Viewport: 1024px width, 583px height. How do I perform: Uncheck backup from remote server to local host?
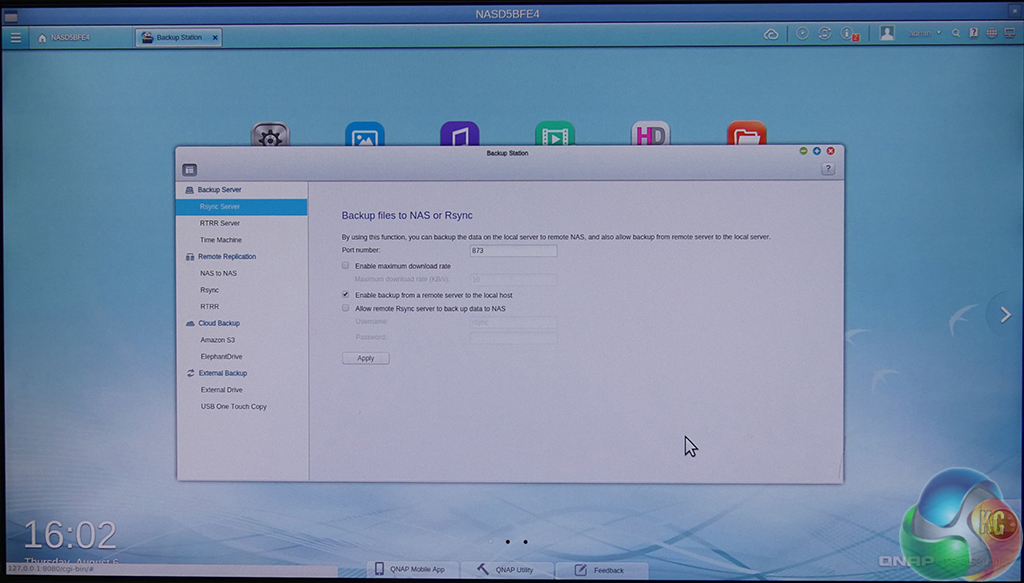pyautogui.click(x=345, y=295)
